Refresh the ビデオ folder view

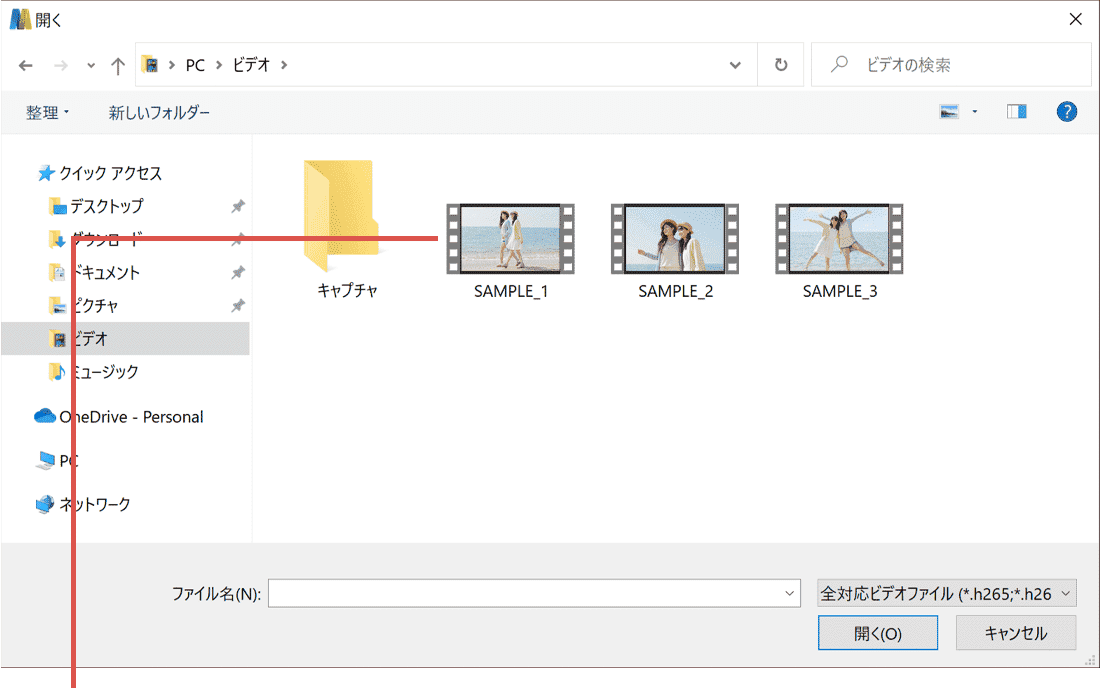[x=781, y=64]
